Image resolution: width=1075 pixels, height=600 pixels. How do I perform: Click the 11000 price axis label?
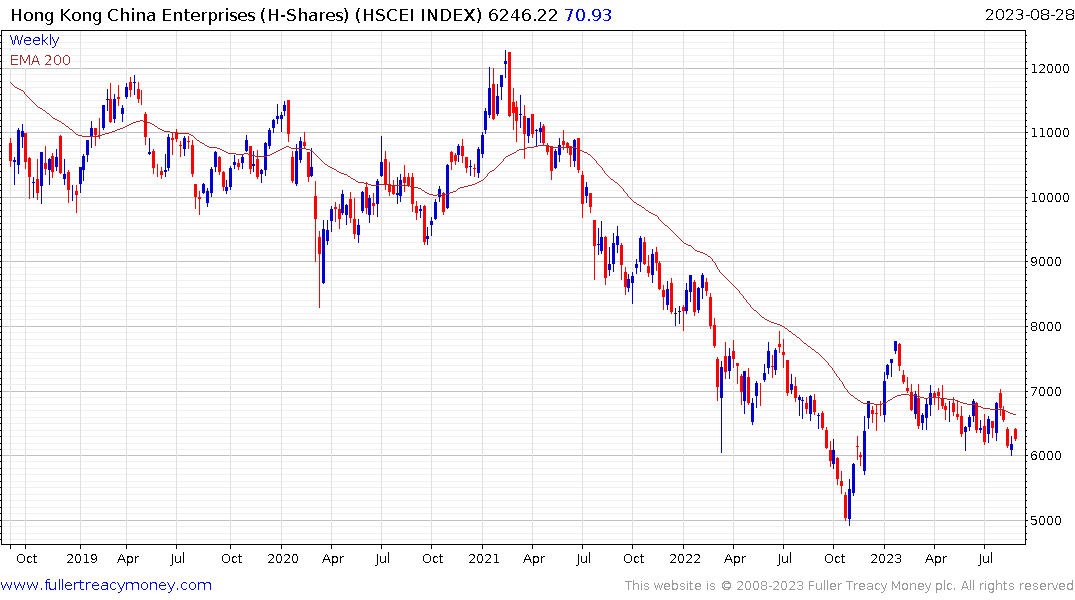click(1050, 133)
